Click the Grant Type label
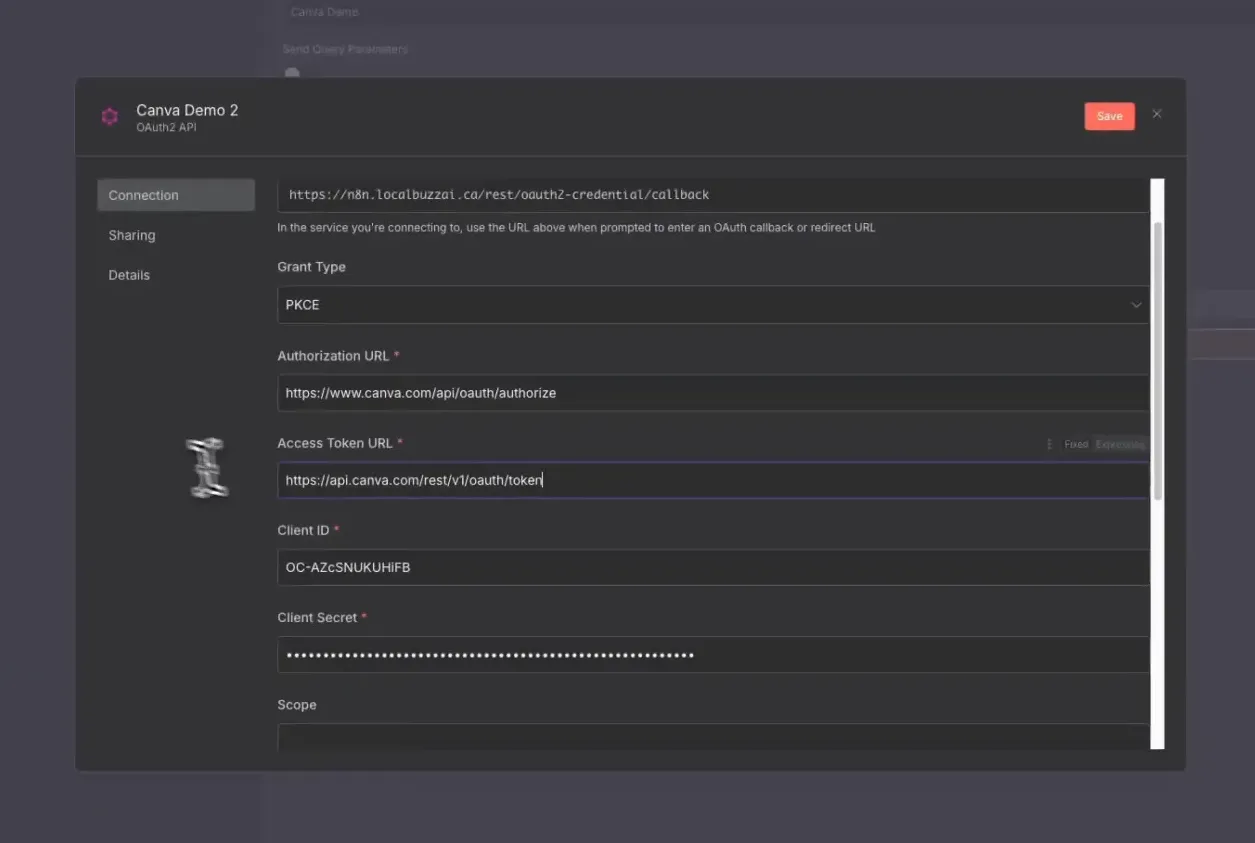This screenshot has height=843, width=1255. [311, 267]
